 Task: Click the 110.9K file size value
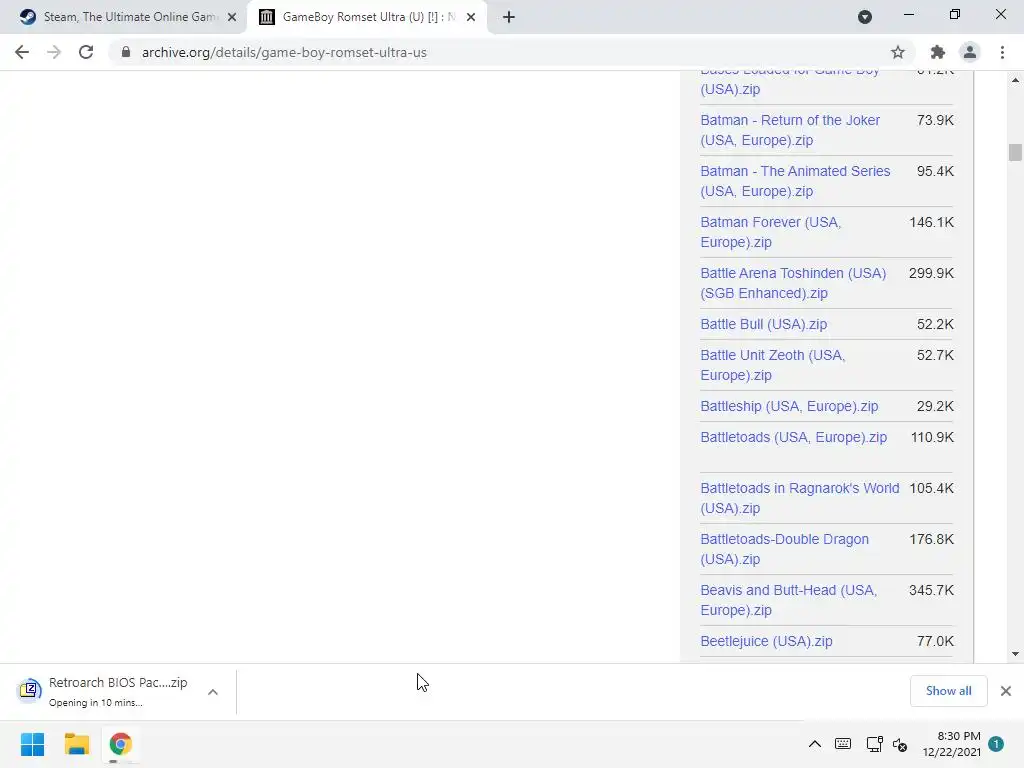pos(933,437)
